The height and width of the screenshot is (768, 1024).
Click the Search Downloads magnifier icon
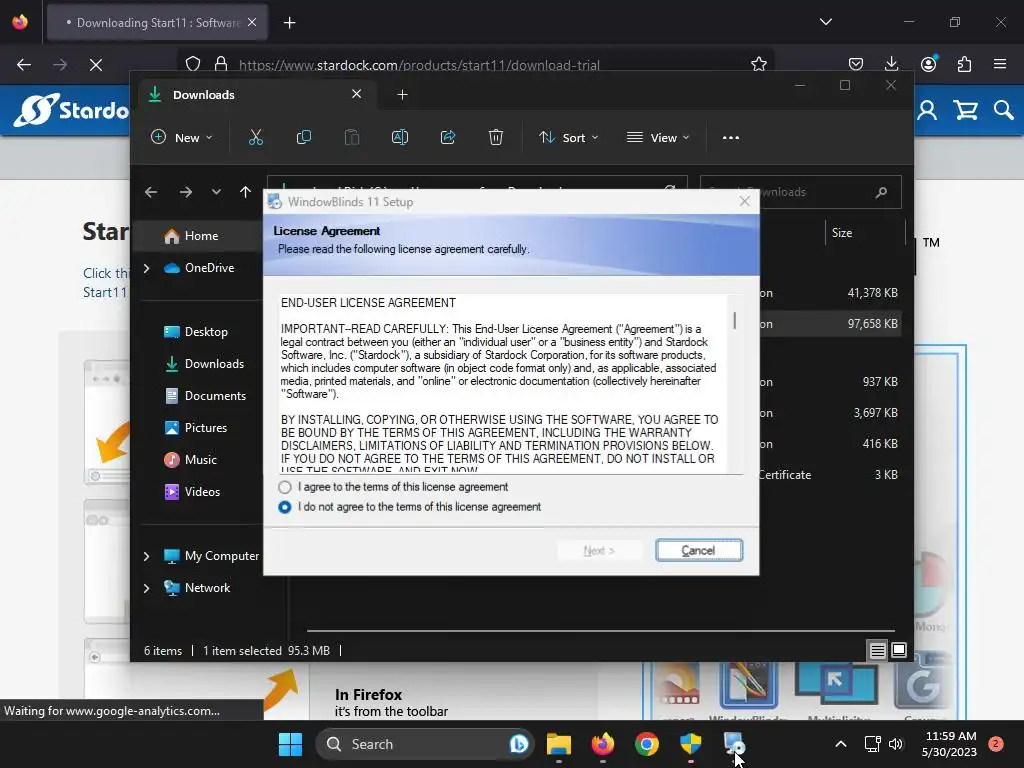coord(881,192)
